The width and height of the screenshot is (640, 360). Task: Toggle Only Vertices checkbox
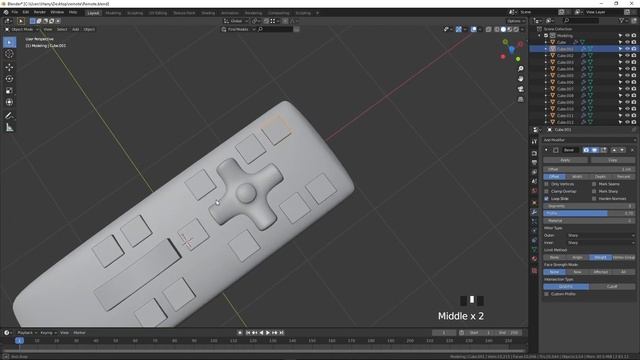click(547, 184)
